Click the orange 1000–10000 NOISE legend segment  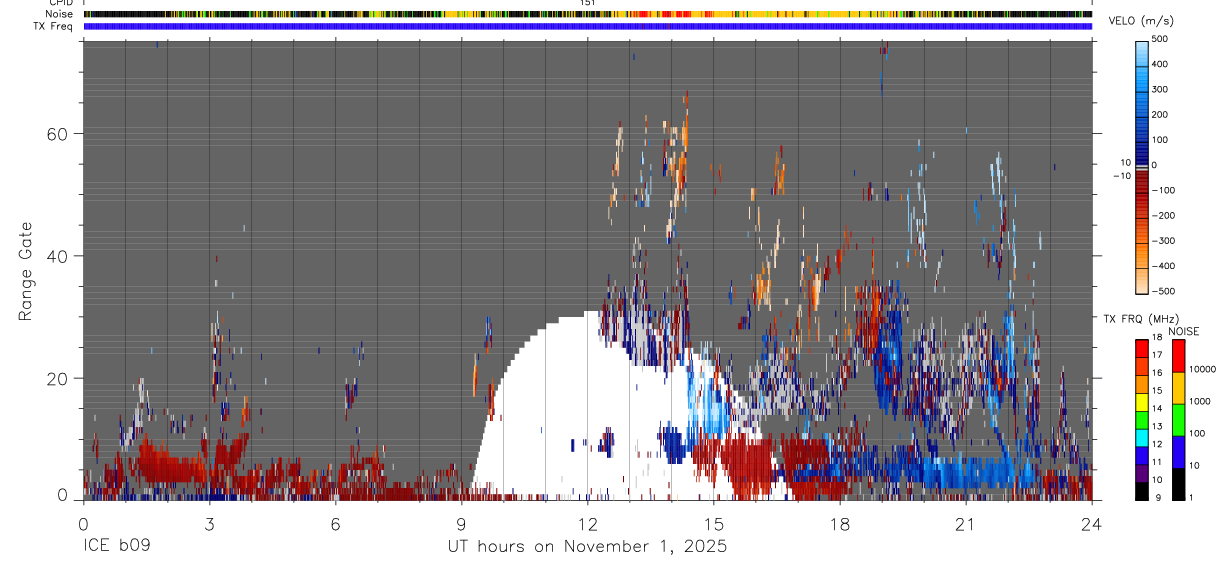pos(1179,388)
